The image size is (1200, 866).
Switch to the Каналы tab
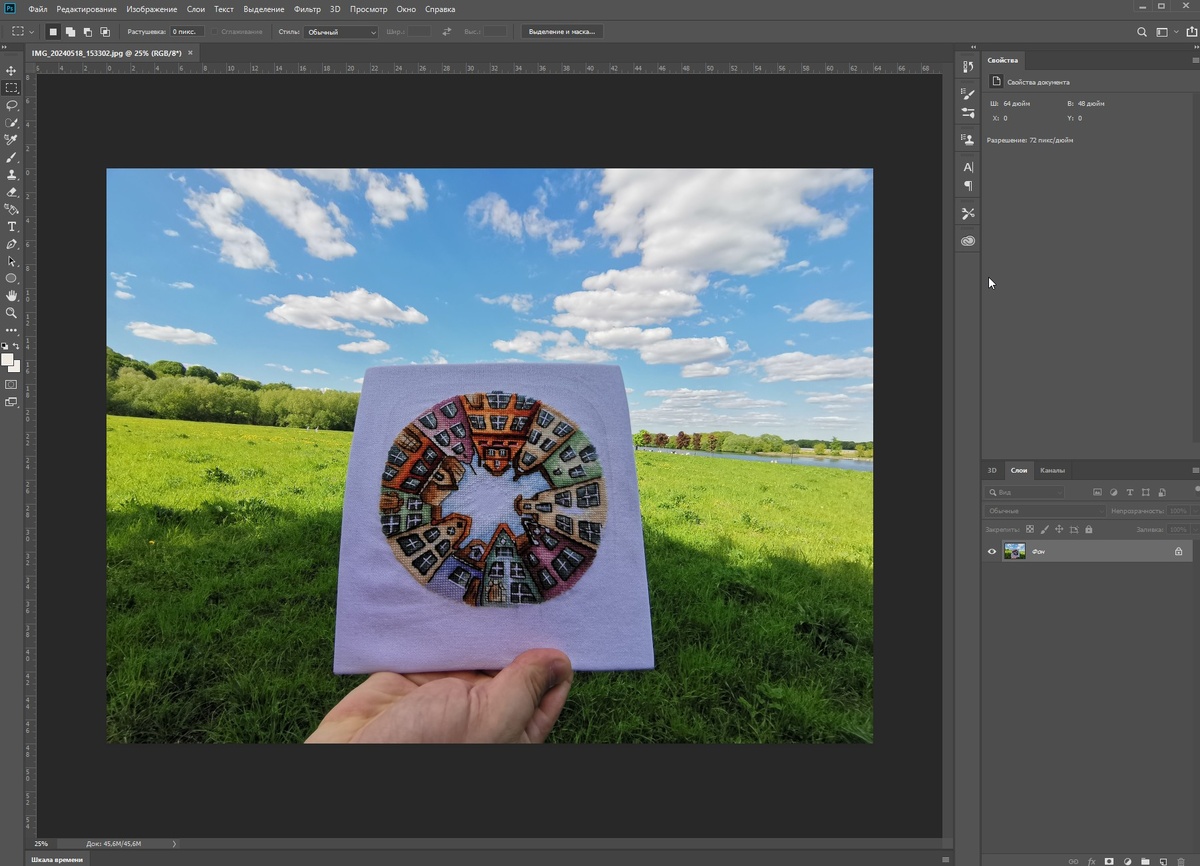click(x=1052, y=470)
